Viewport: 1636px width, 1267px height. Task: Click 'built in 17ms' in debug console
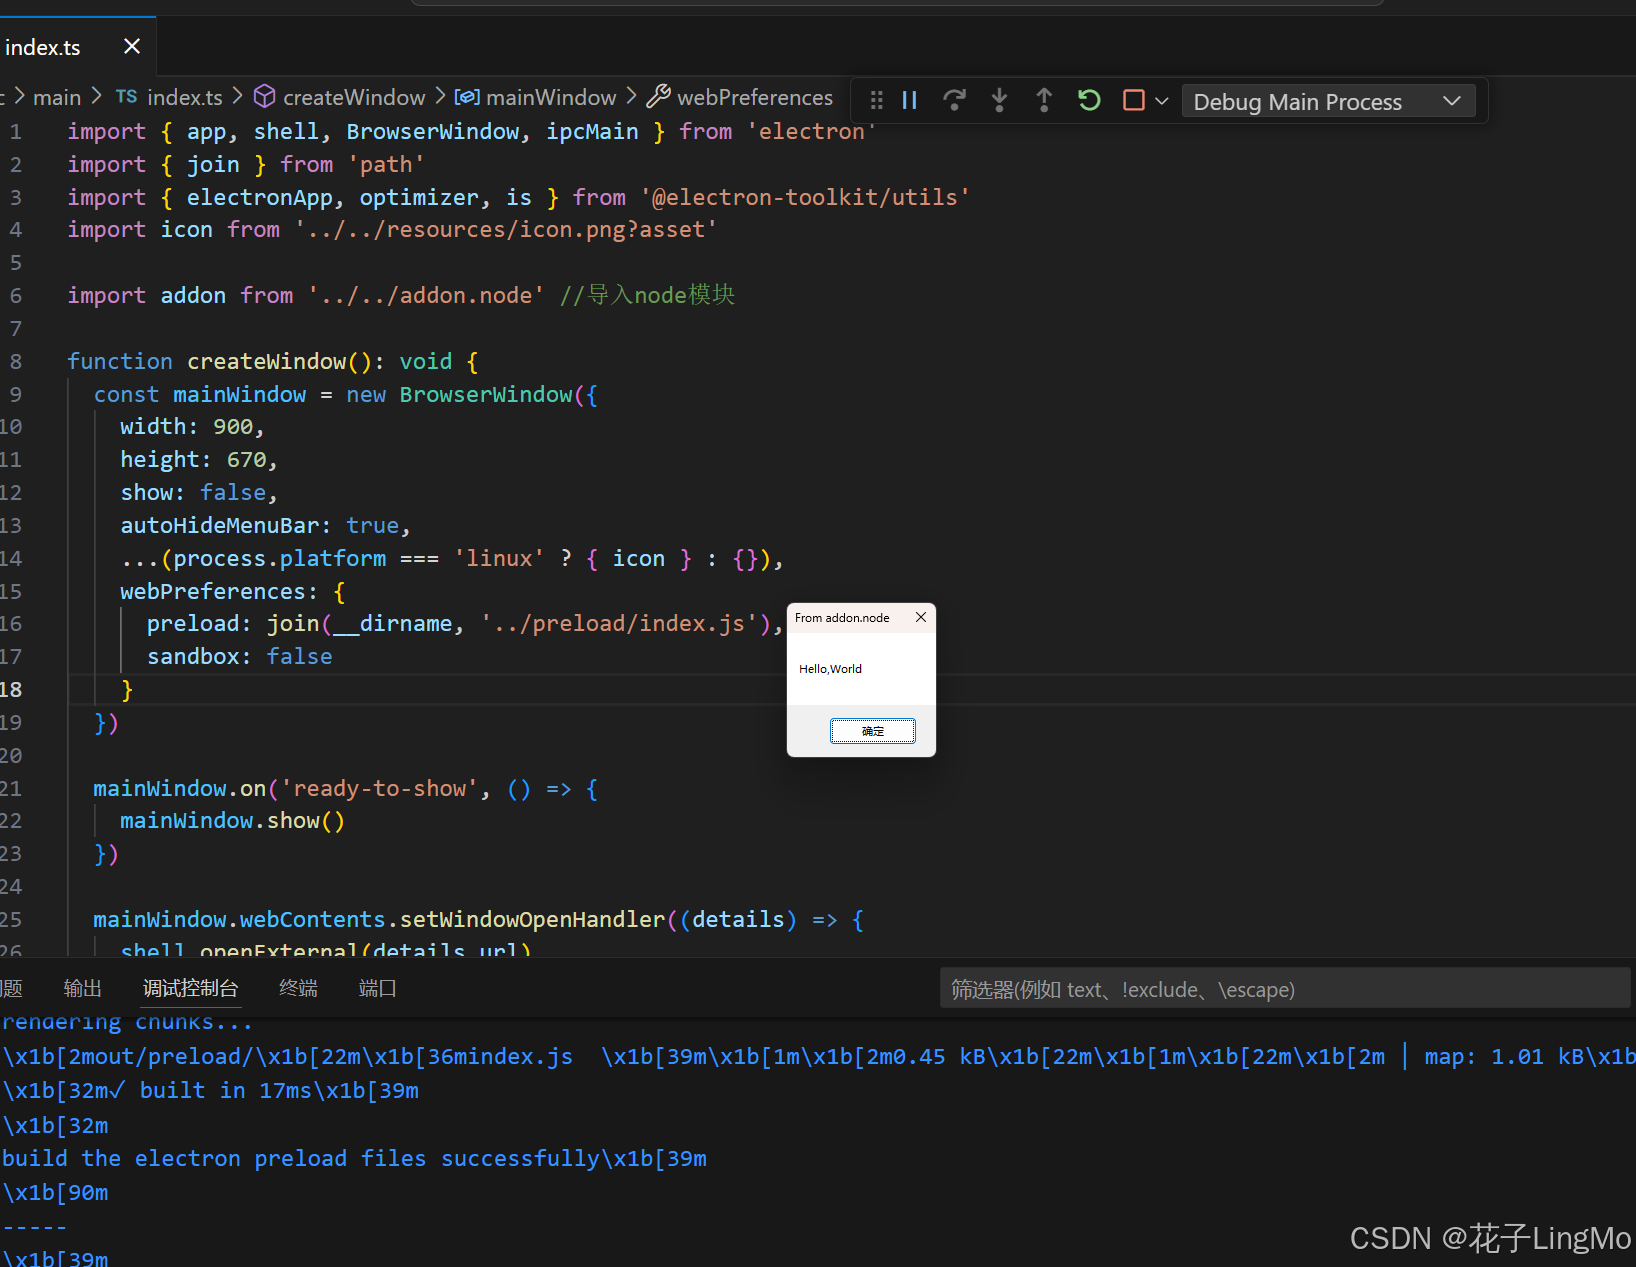coord(226,1090)
